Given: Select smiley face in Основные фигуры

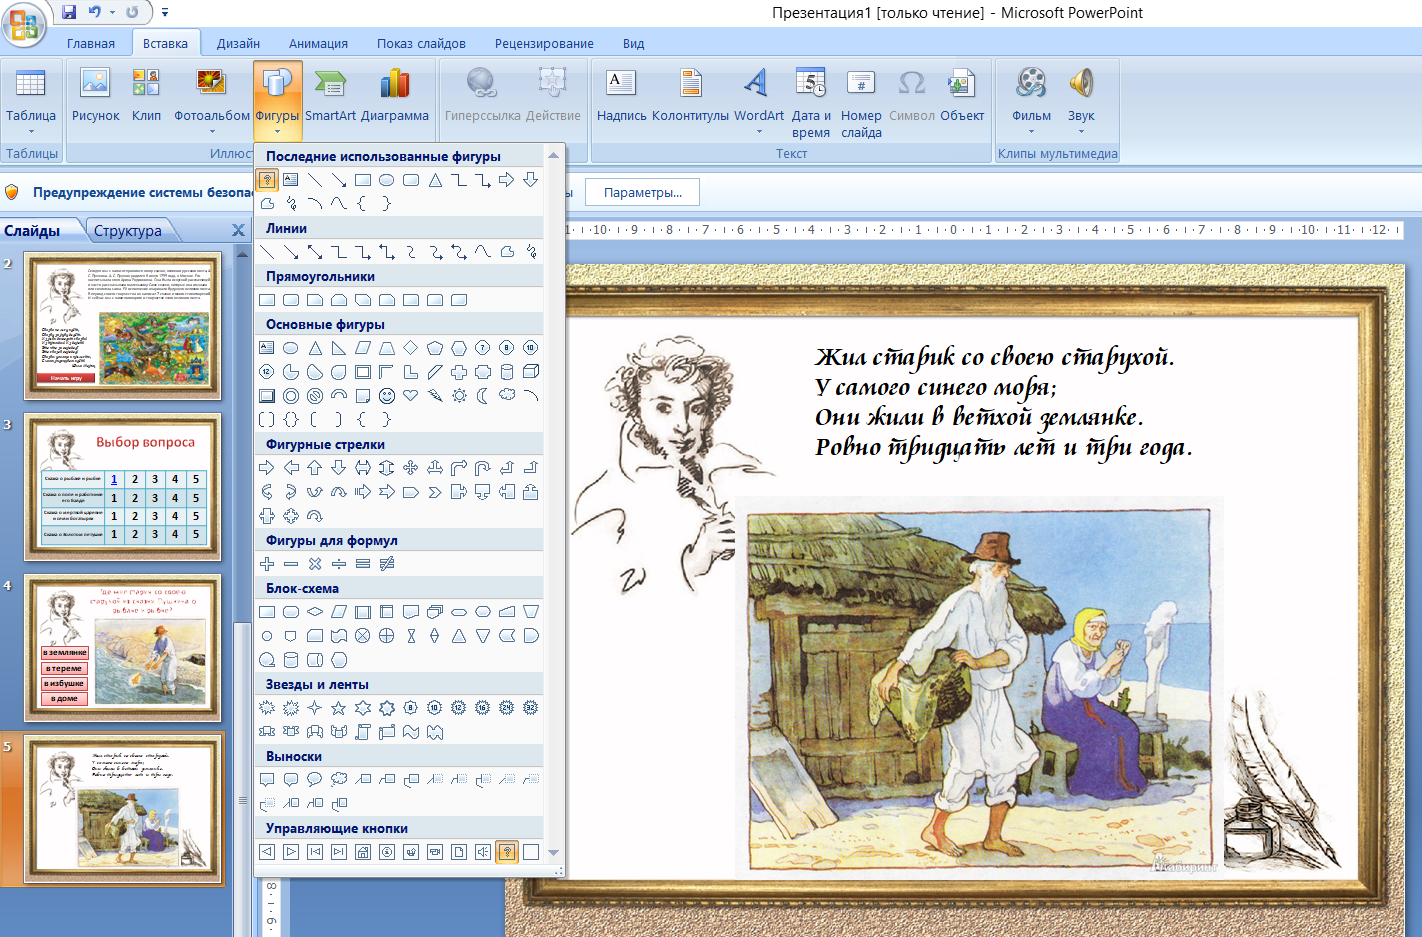Looking at the screenshot, I should 387,396.
